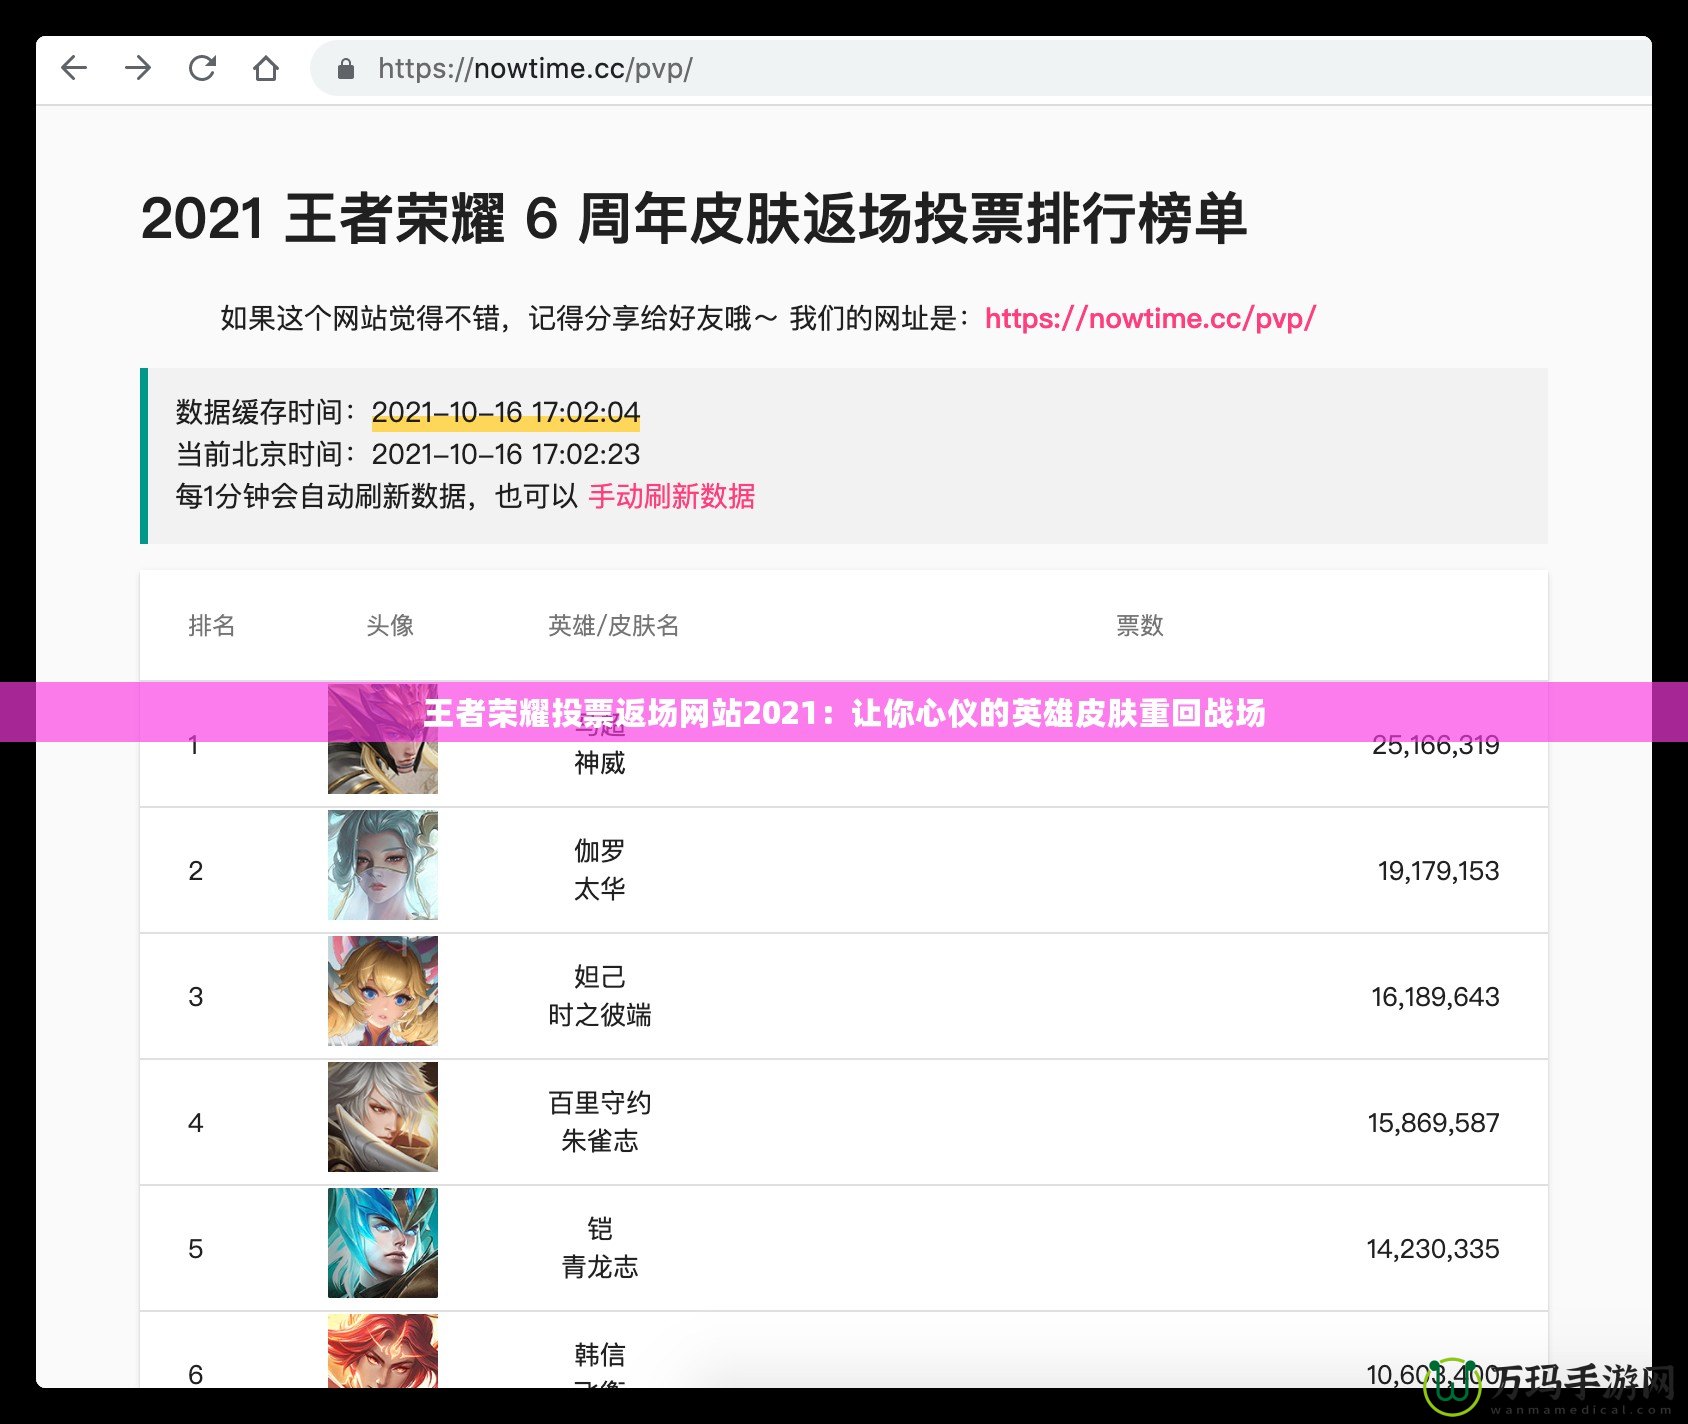Click rank number 3 in the table

point(196,997)
